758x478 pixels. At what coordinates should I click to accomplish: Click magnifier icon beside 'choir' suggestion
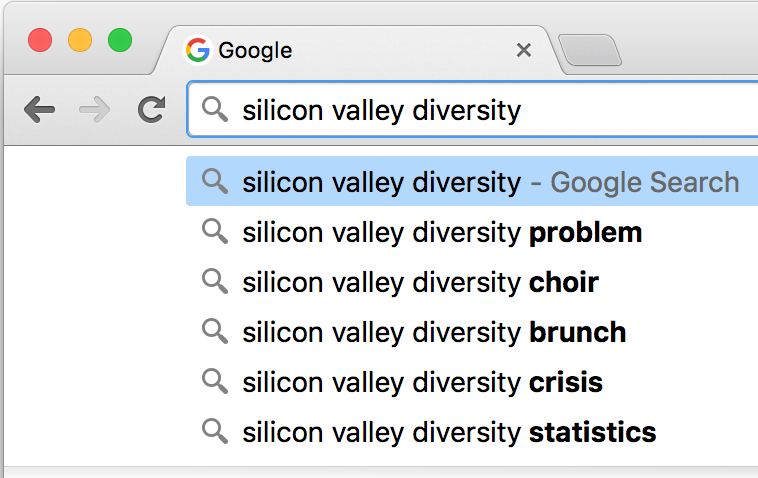(215, 281)
